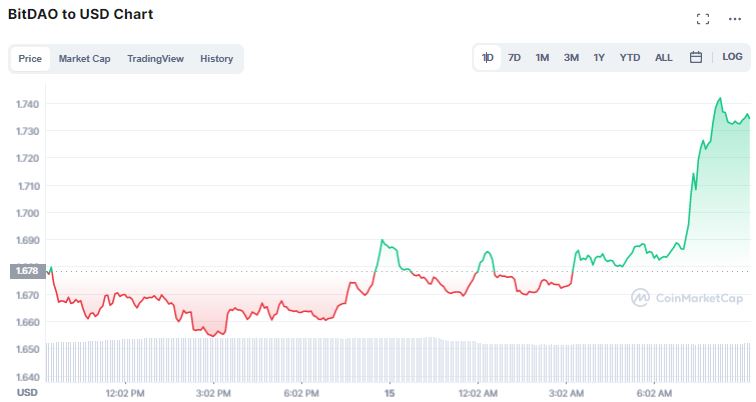Click the BitDAO to USD Chart heading

[81, 14]
